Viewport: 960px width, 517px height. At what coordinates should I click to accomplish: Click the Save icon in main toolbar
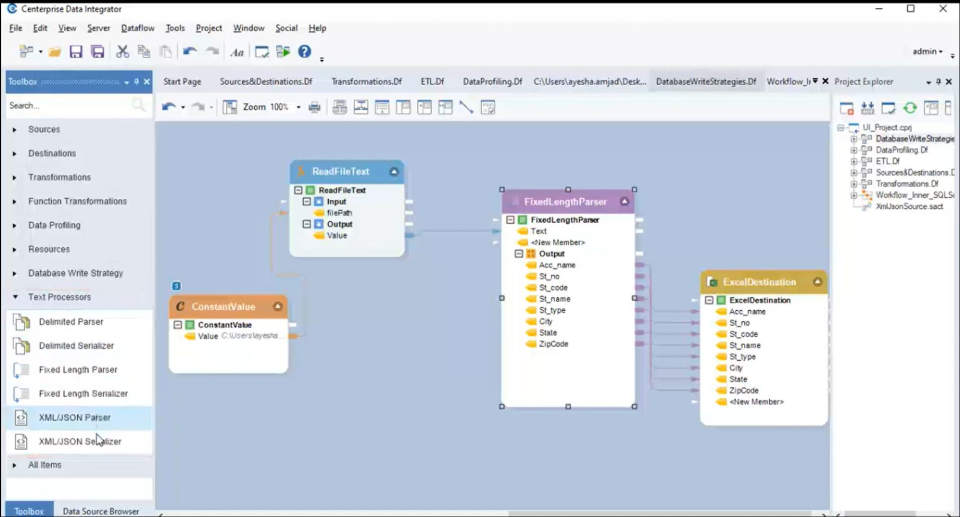click(x=76, y=52)
